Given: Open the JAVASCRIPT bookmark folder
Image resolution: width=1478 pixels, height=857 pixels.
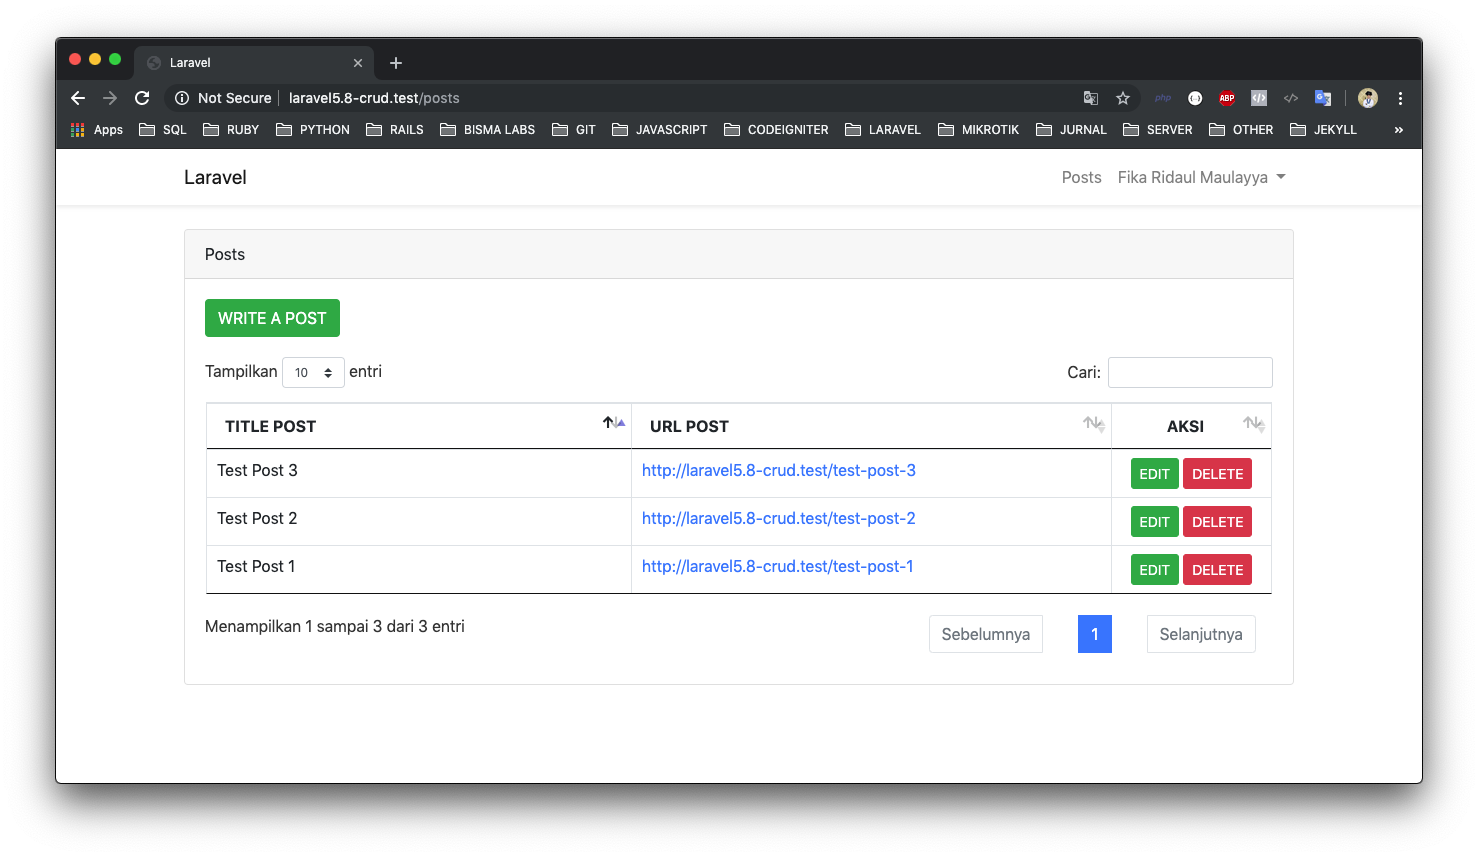Looking at the screenshot, I should (660, 130).
